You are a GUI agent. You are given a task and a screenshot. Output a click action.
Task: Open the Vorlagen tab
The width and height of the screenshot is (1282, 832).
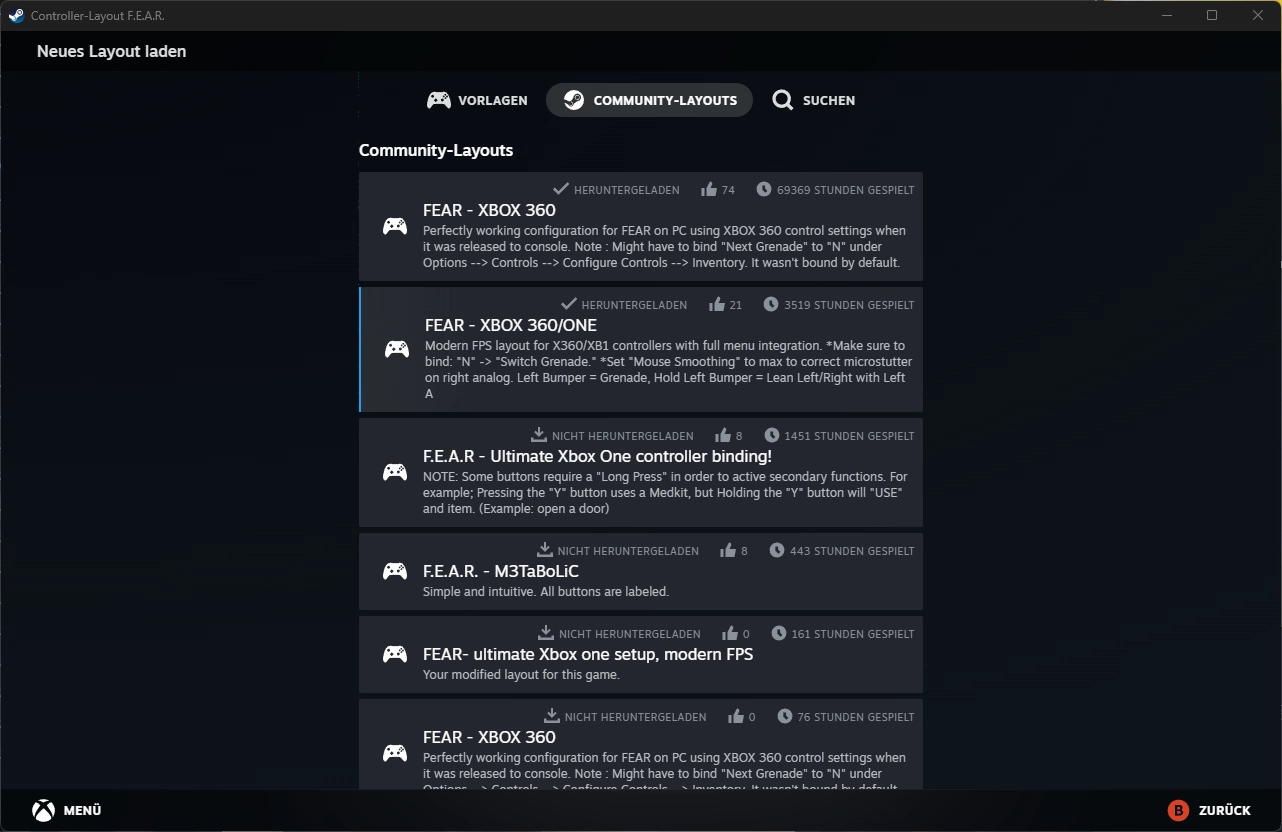point(477,100)
